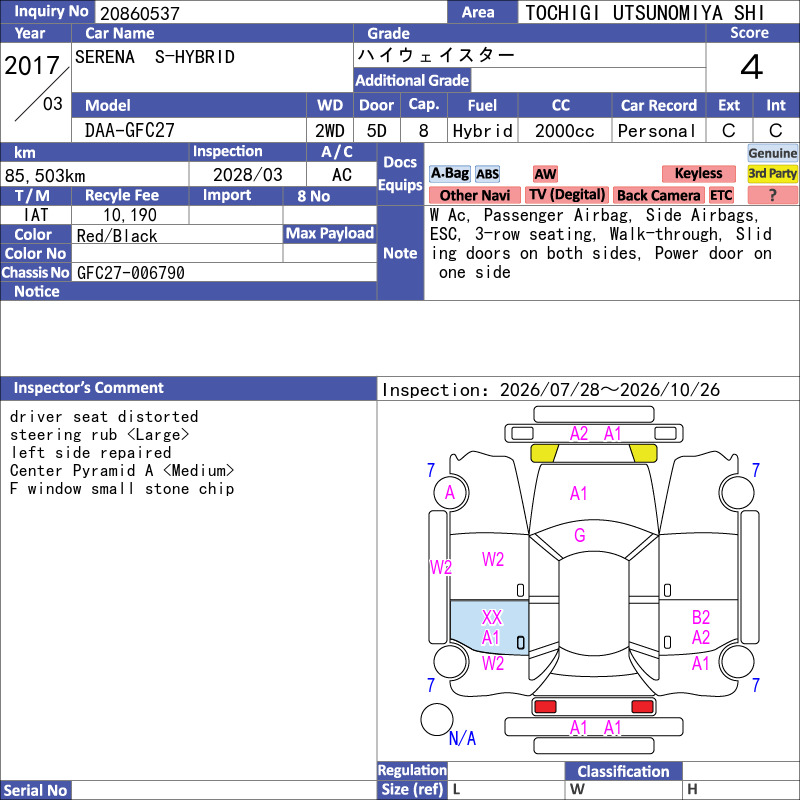Click the Keyless equipment badge

[698, 173]
